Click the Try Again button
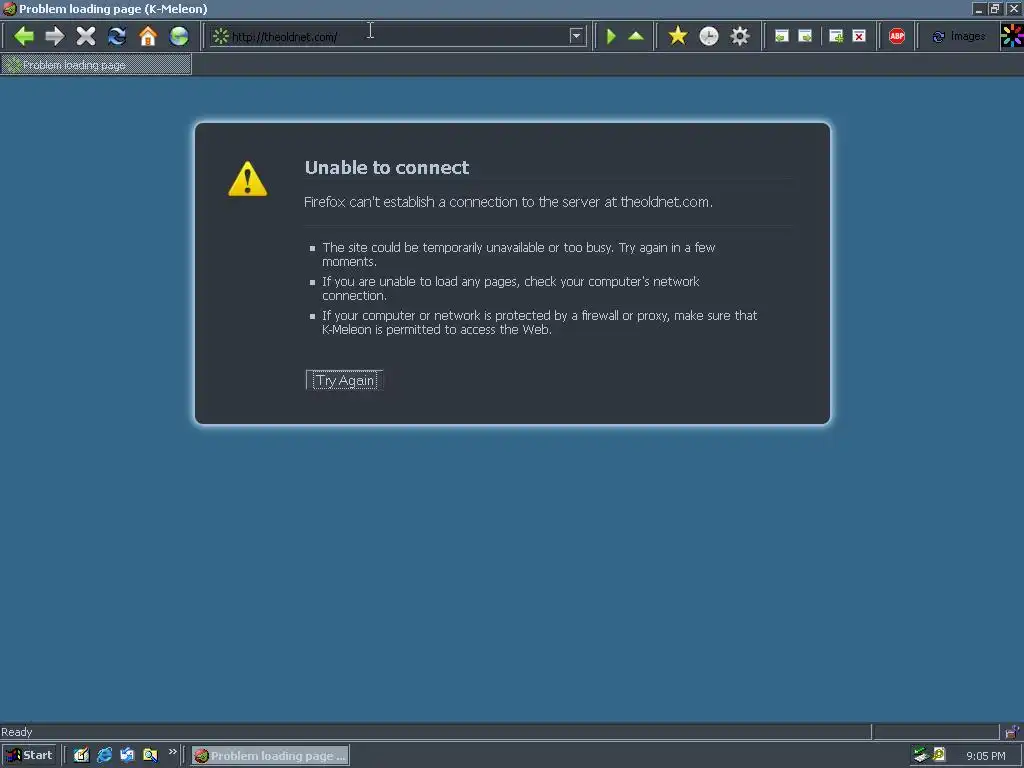1024x768 pixels. coord(345,380)
